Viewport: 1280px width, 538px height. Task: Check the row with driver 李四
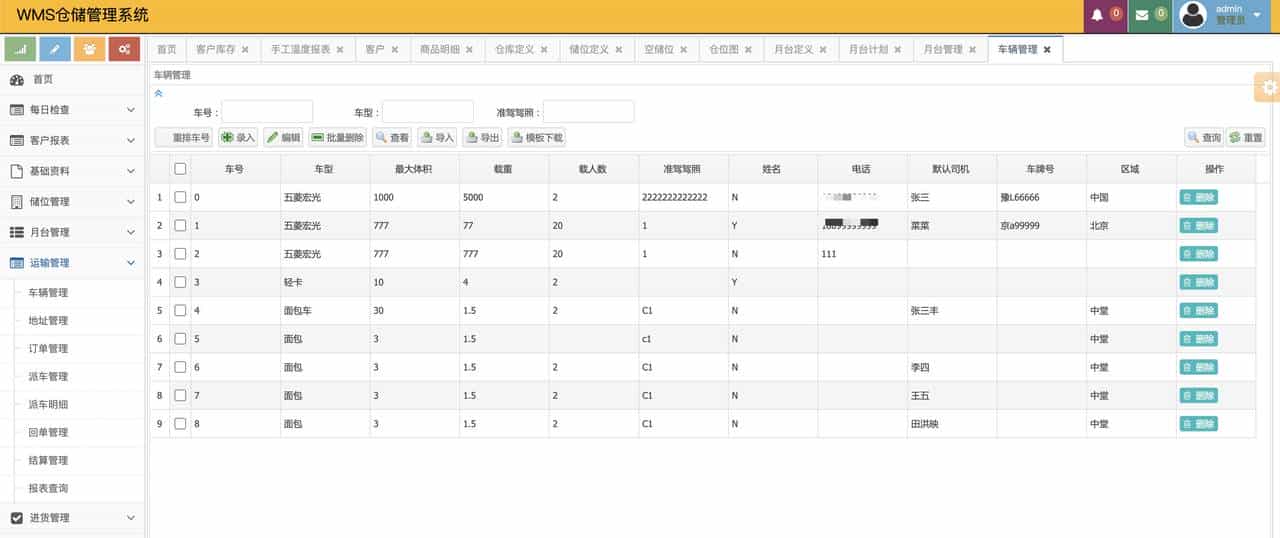[180, 367]
